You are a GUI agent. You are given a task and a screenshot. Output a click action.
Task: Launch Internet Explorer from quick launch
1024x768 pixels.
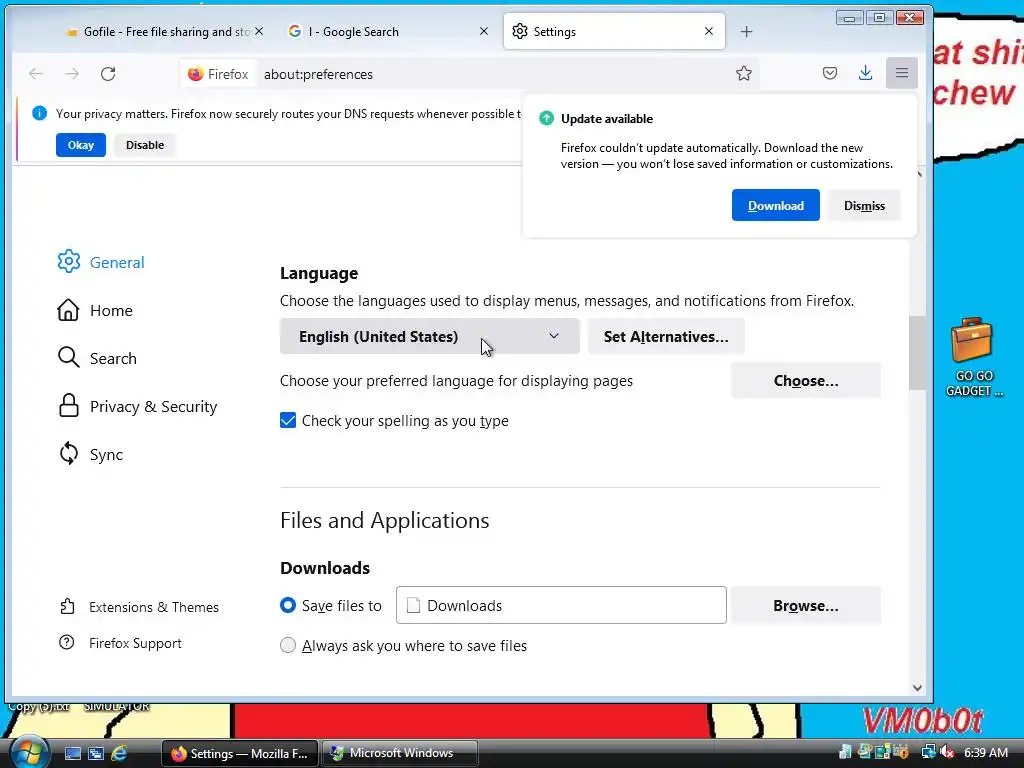120,753
